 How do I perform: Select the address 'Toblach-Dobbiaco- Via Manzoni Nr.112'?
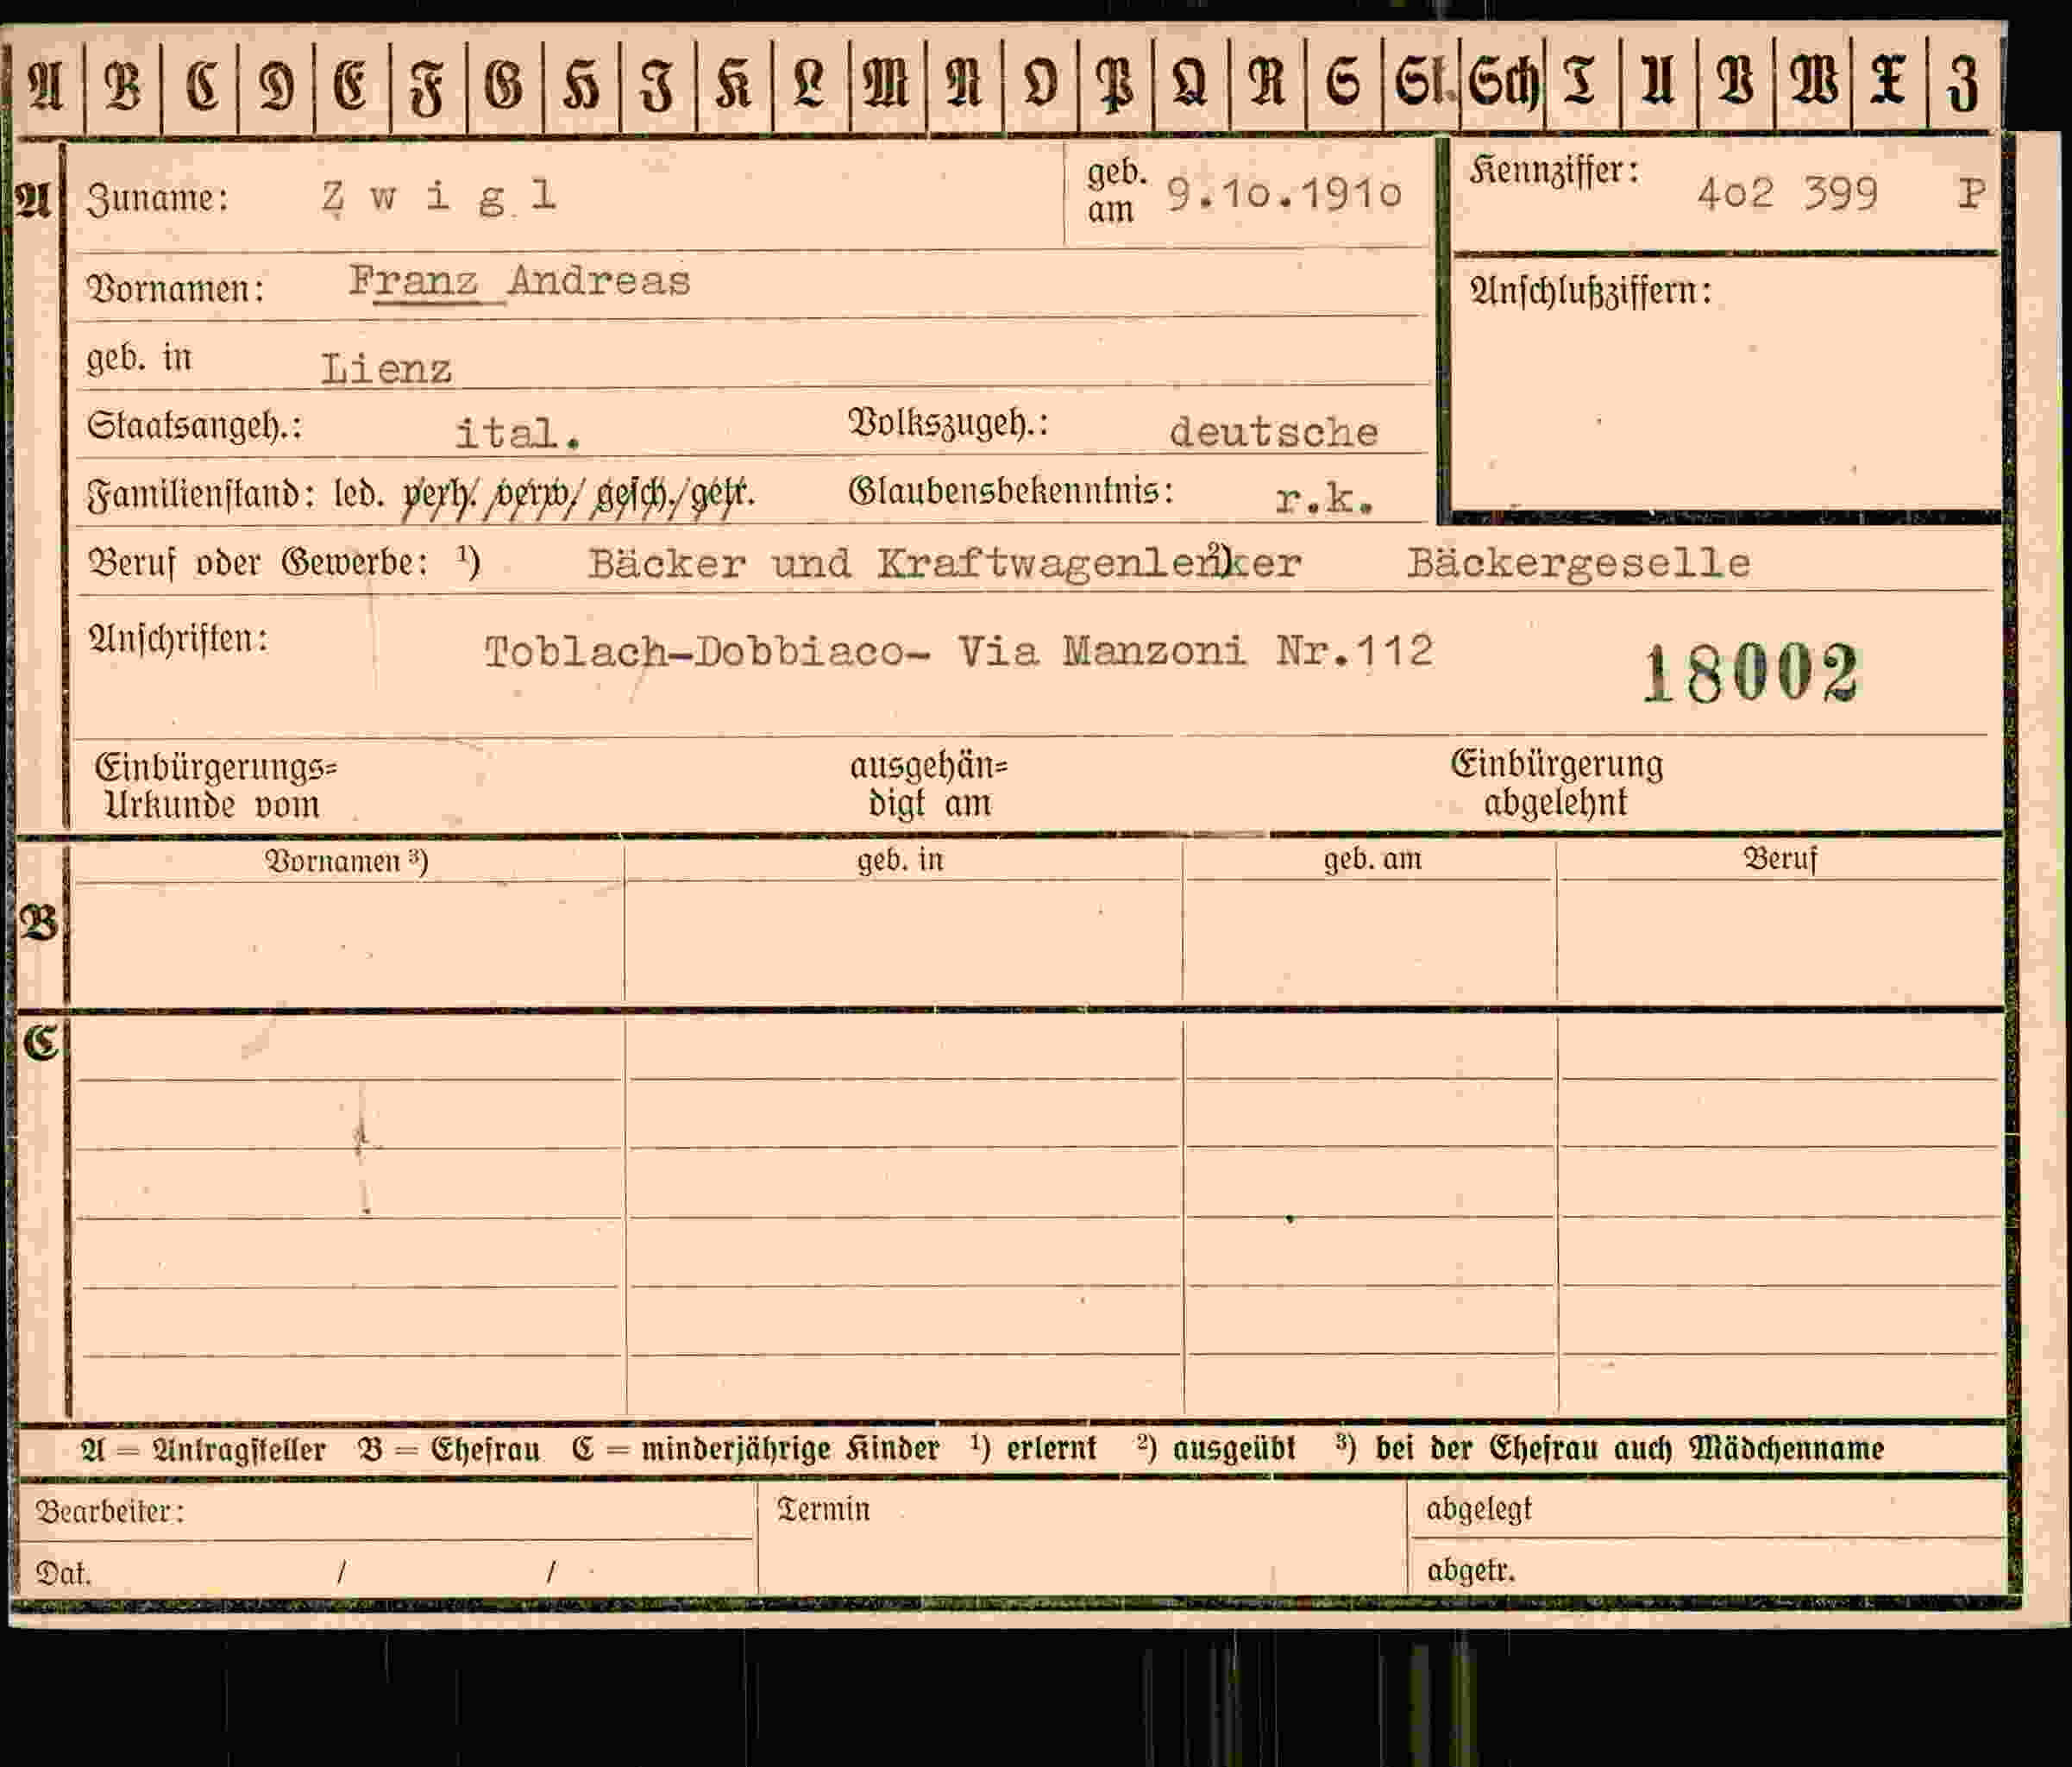[959, 652]
